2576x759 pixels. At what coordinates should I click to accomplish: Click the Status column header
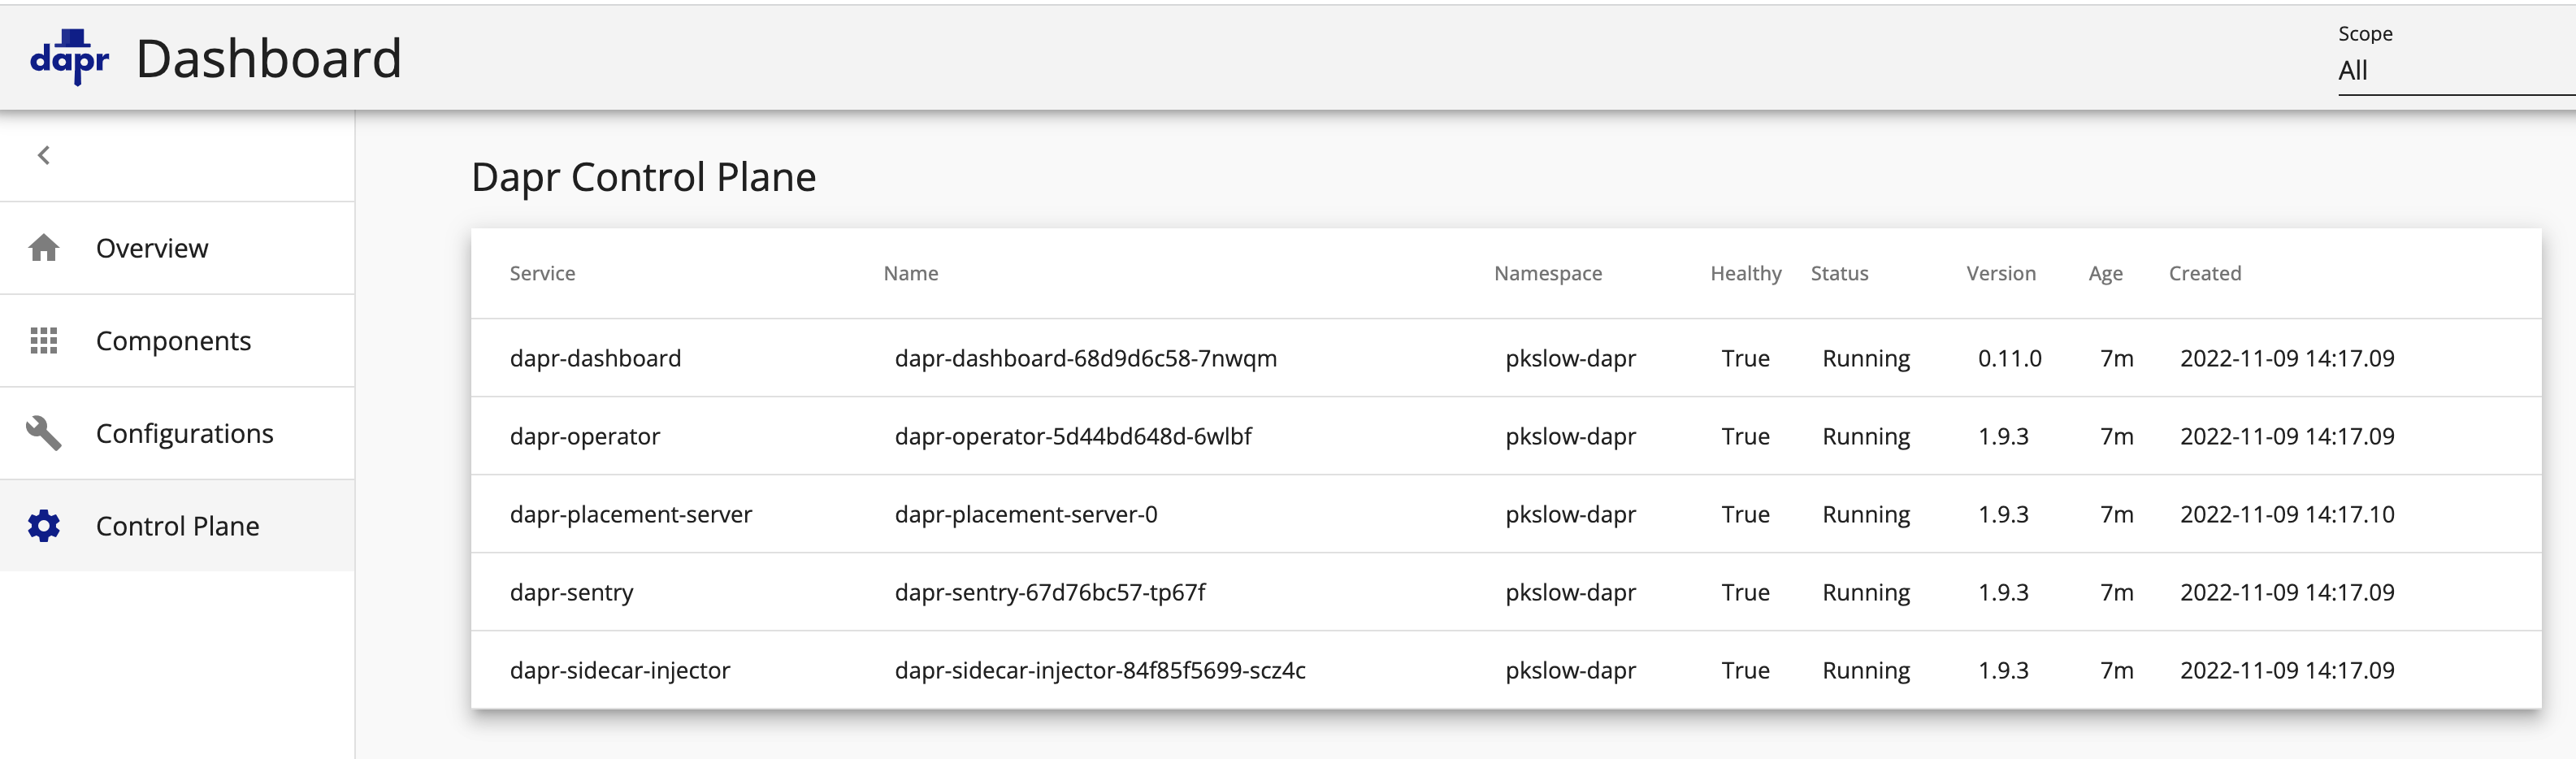pyautogui.click(x=1839, y=273)
